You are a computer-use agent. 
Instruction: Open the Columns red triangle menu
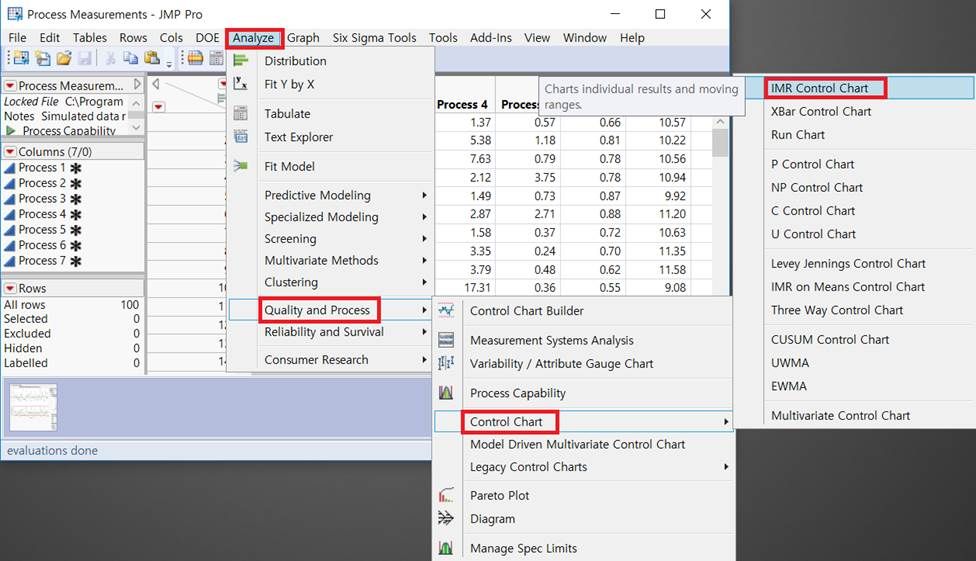pyautogui.click(x=10, y=151)
